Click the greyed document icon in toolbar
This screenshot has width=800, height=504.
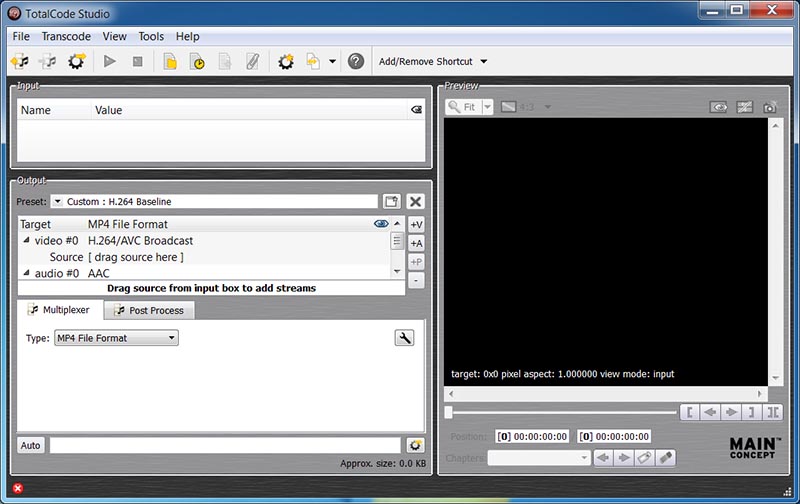coord(224,62)
